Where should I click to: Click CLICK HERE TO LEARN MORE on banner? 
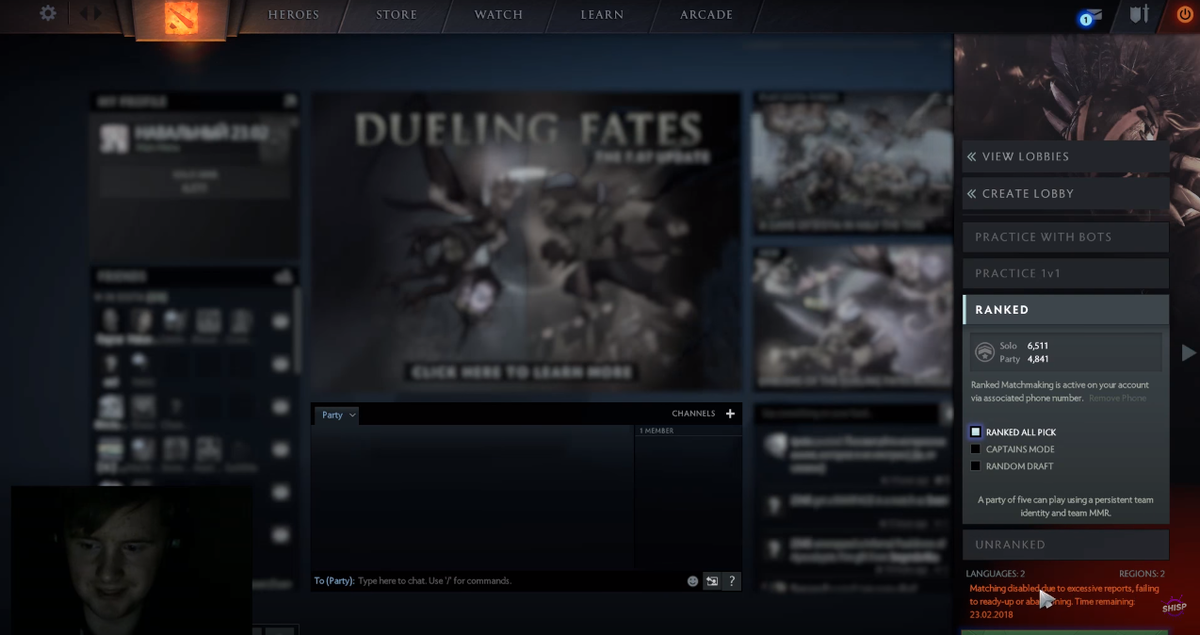[522, 372]
